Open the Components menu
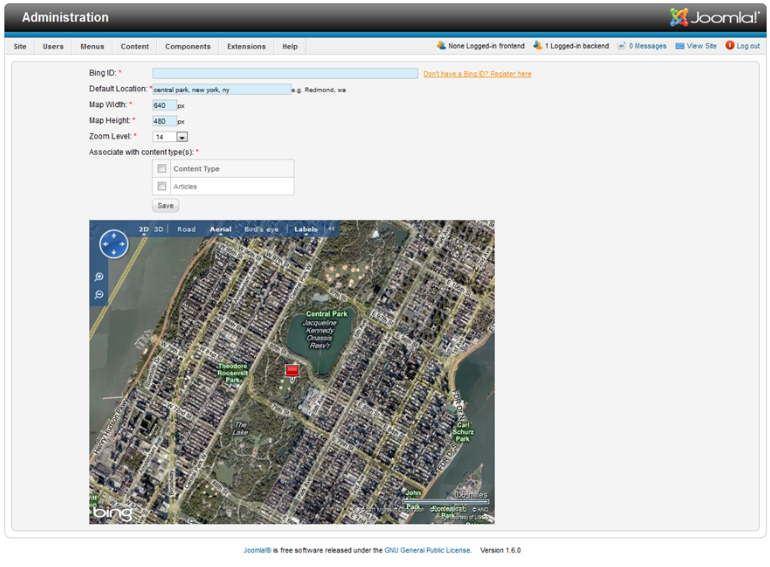Viewport: 770px width, 567px height. [188, 47]
